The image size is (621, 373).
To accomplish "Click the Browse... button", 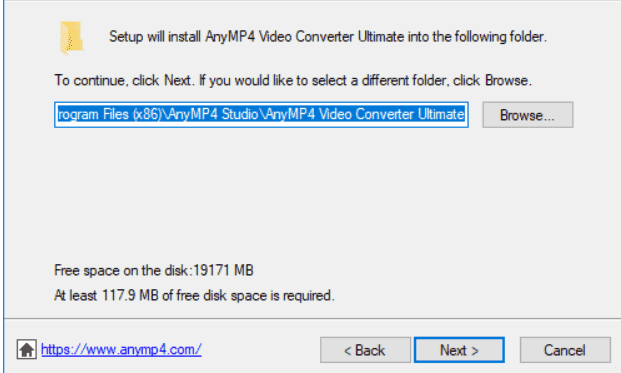I will click(x=528, y=115).
